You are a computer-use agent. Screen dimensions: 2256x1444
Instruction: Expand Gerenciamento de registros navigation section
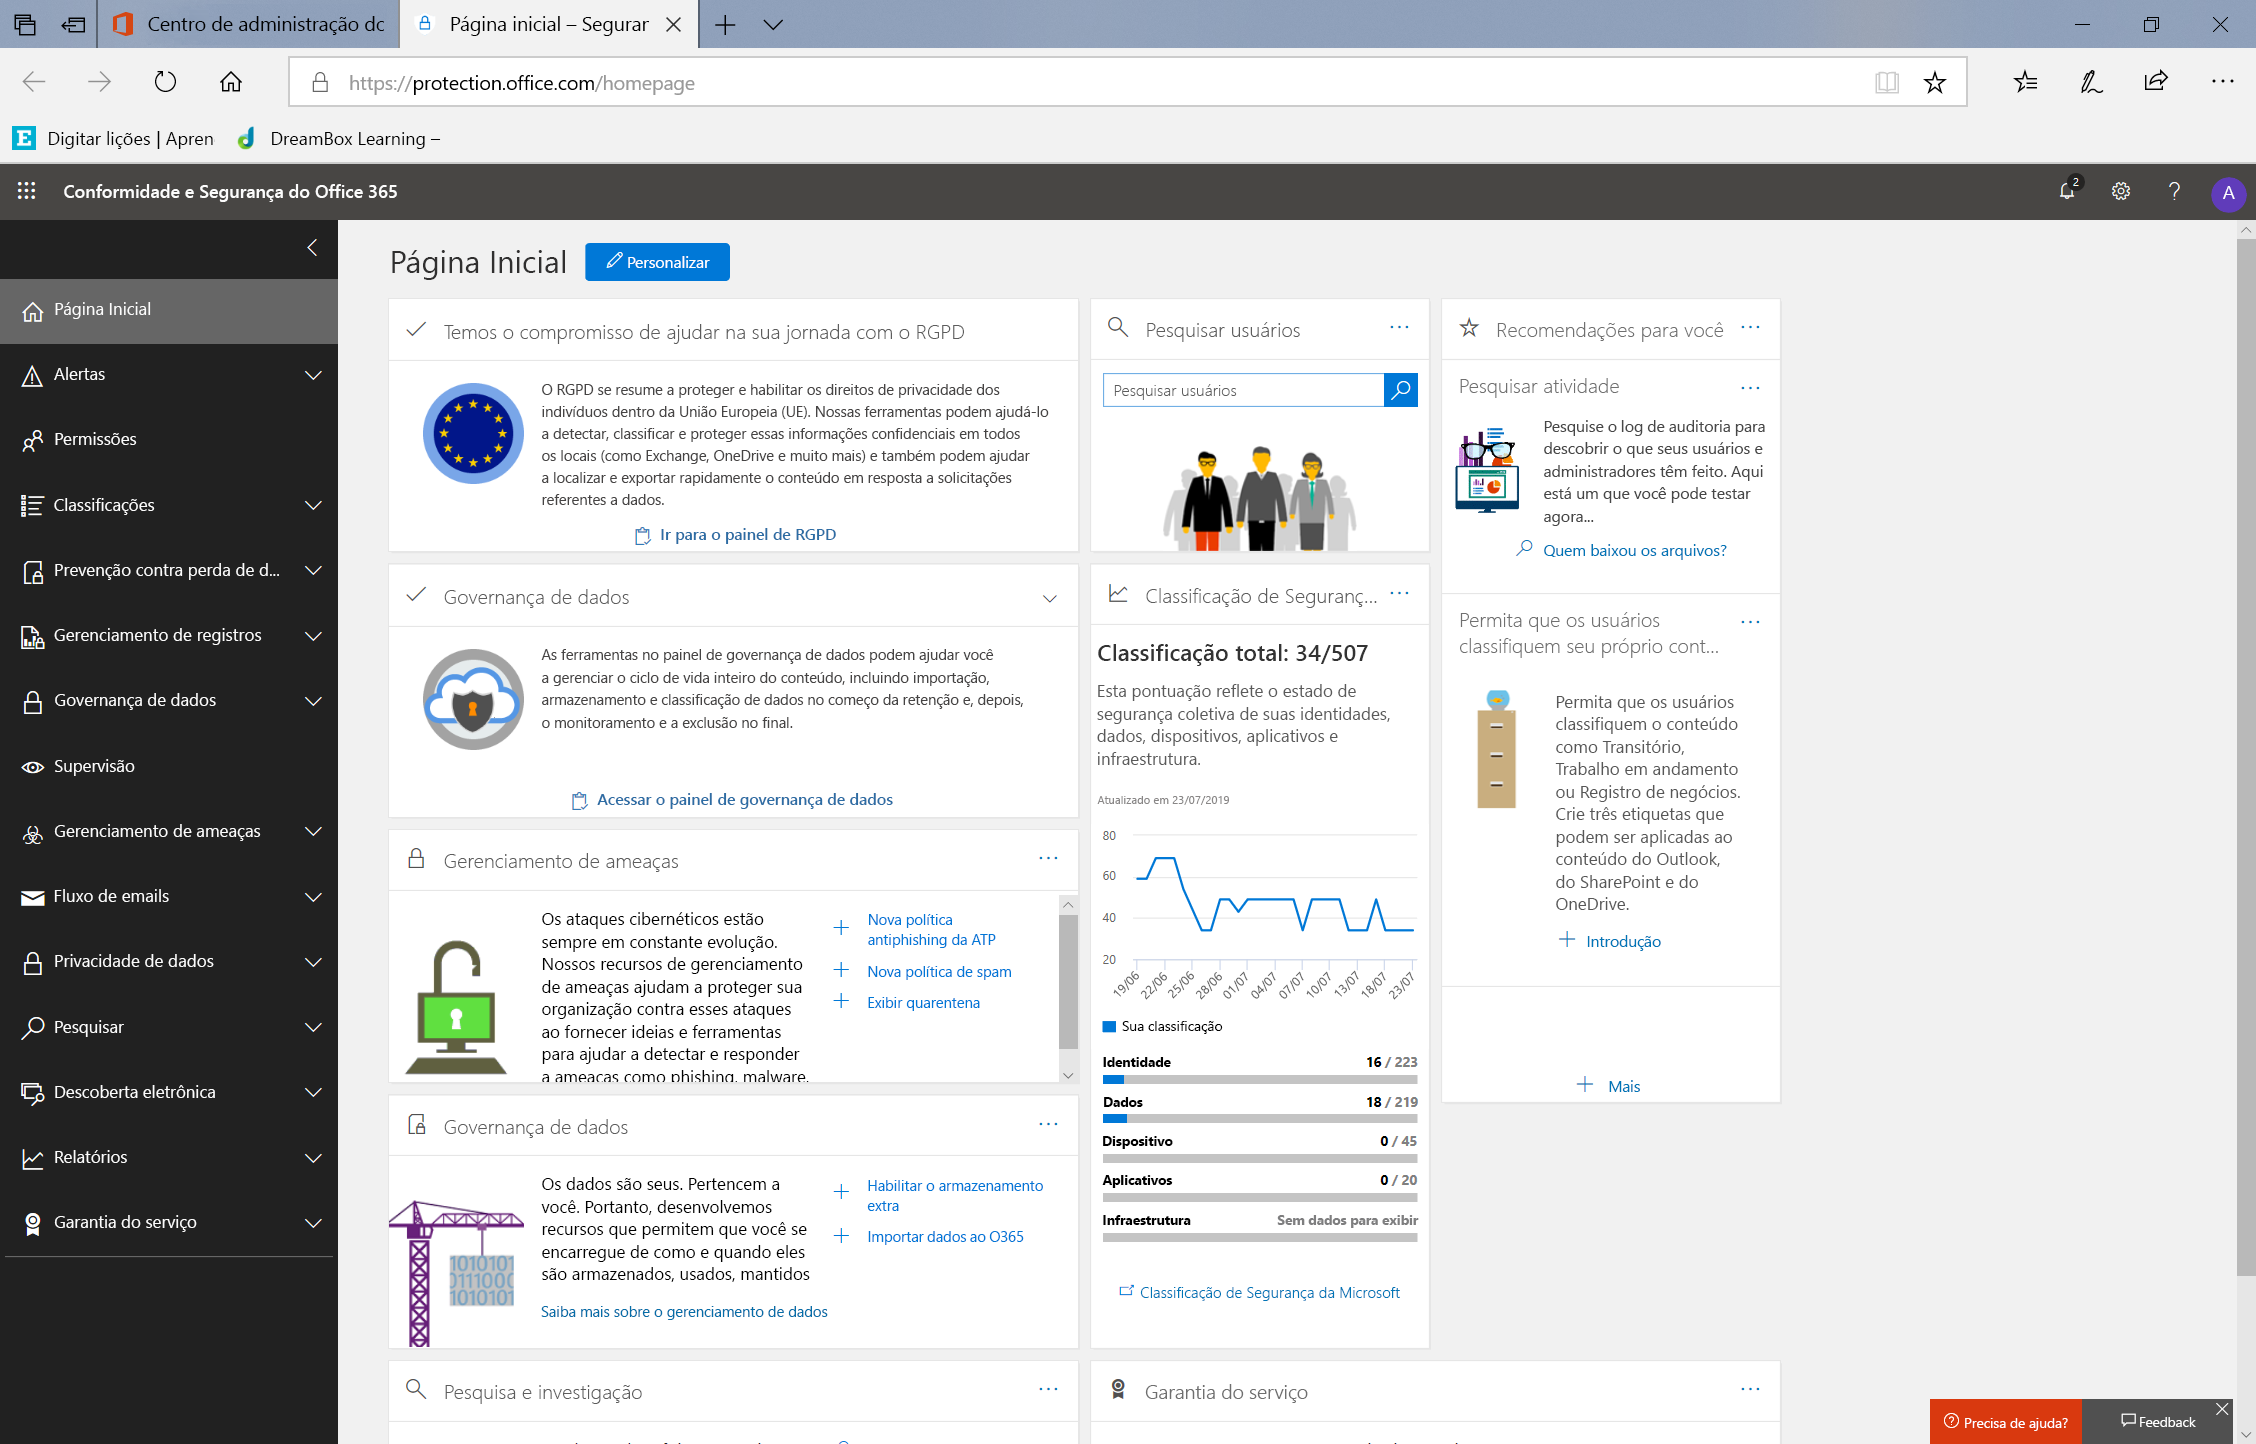313,636
